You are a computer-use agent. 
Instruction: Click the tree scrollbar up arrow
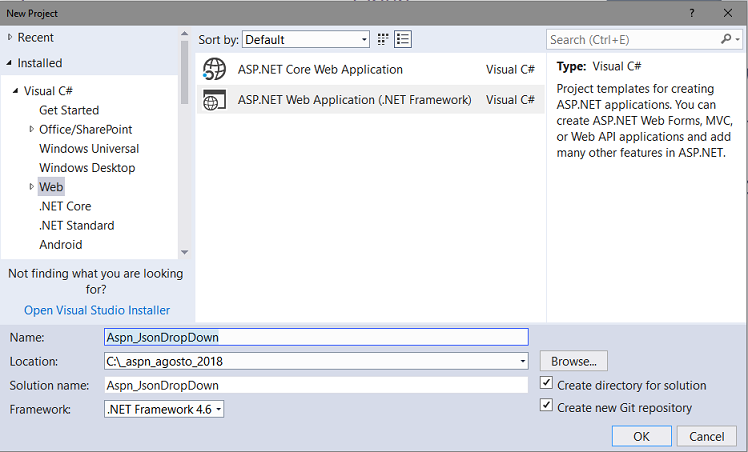click(185, 33)
